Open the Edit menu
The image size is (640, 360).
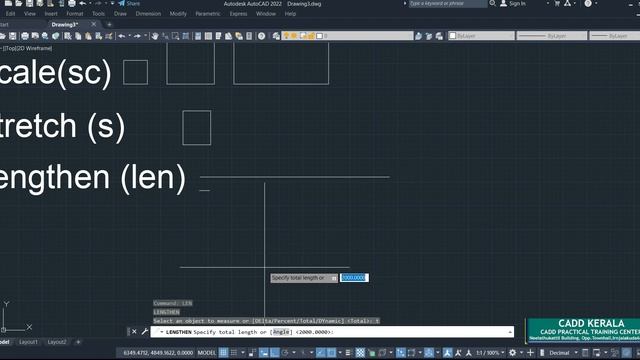click(x=10, y=13)
